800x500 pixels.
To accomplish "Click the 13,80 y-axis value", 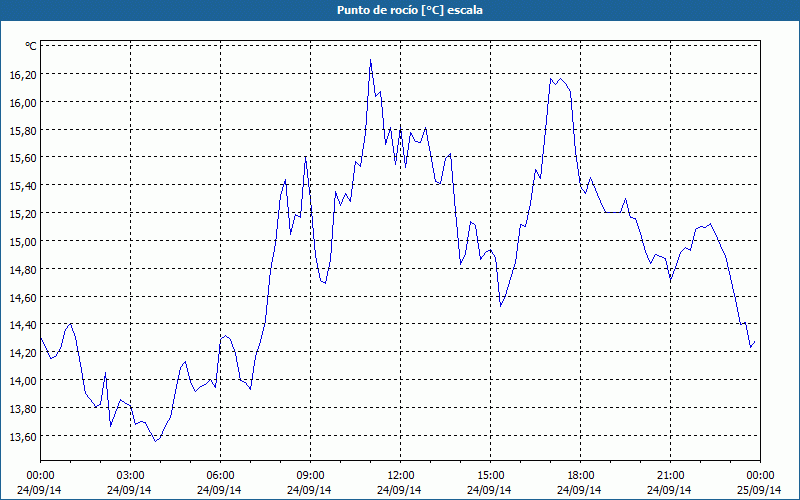I will (23, 409).
